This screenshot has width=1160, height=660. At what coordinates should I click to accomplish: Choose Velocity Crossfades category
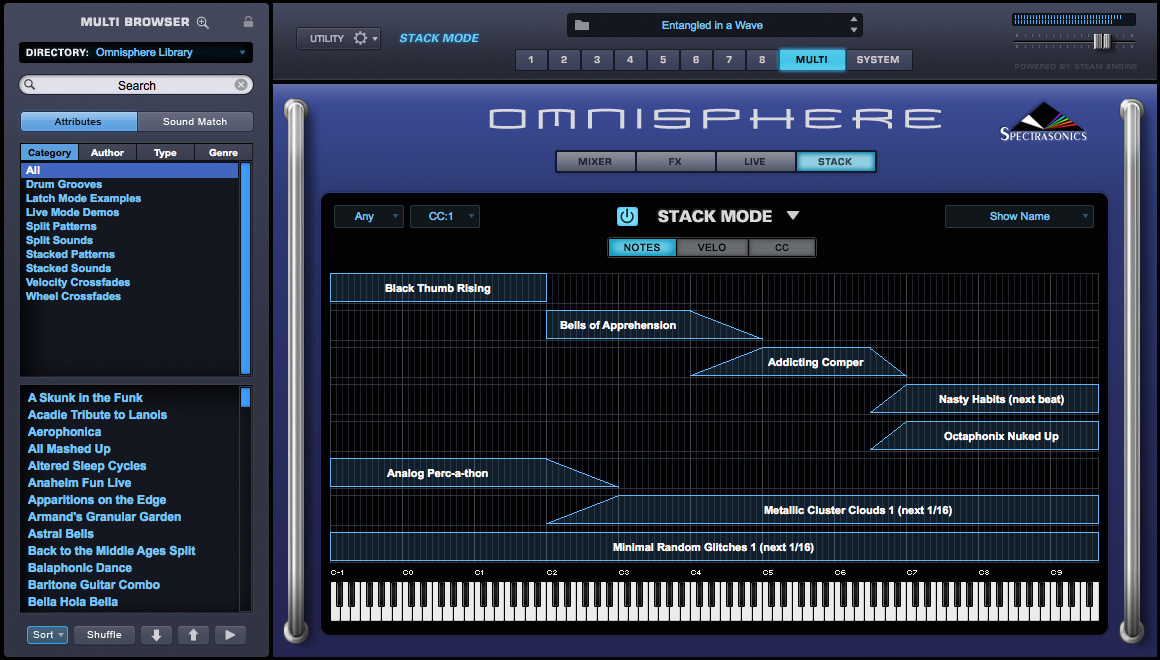(78, 283)
